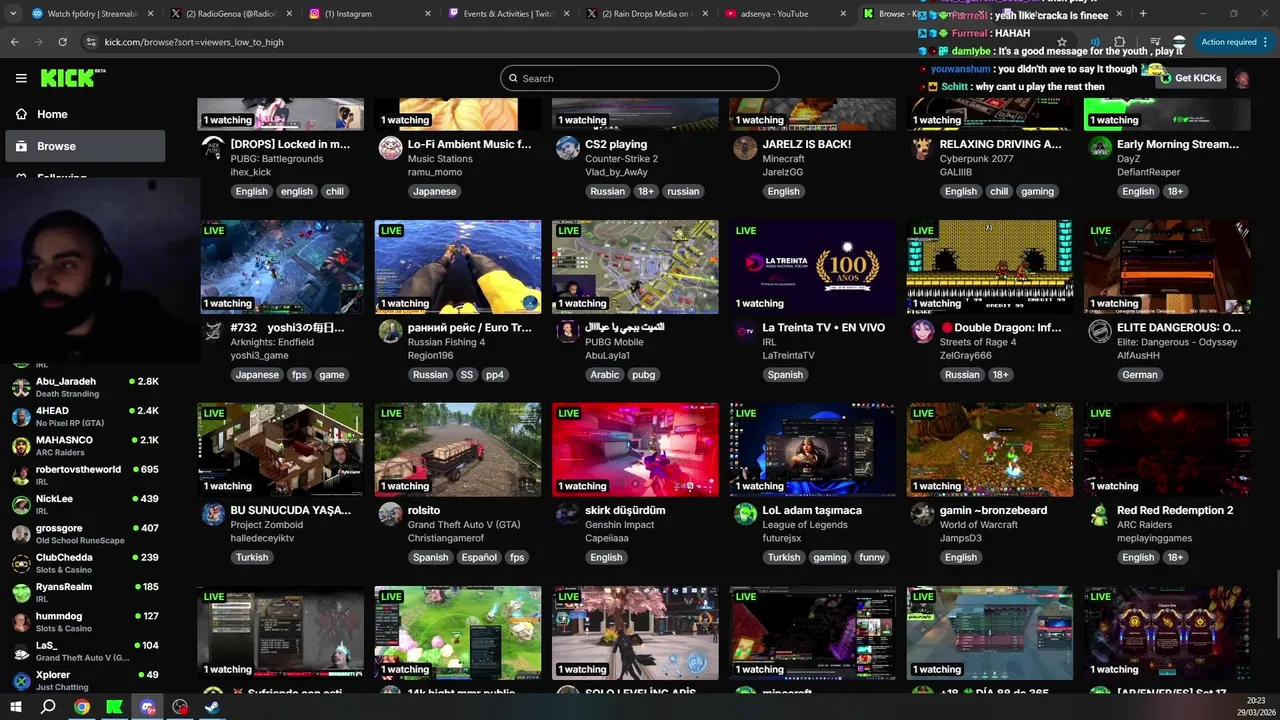This screenshot has height=720, width=1280.
Task: Click ClubChedda avatar in sidebar
Action: point(21,563)
